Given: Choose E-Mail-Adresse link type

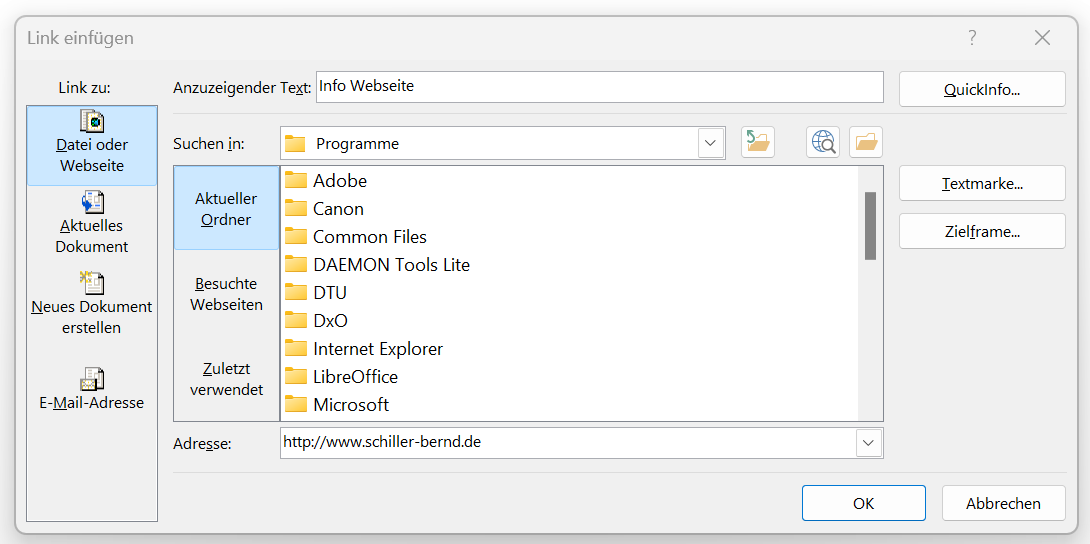Looking at the screenshot, I should (x=92, y=391).
